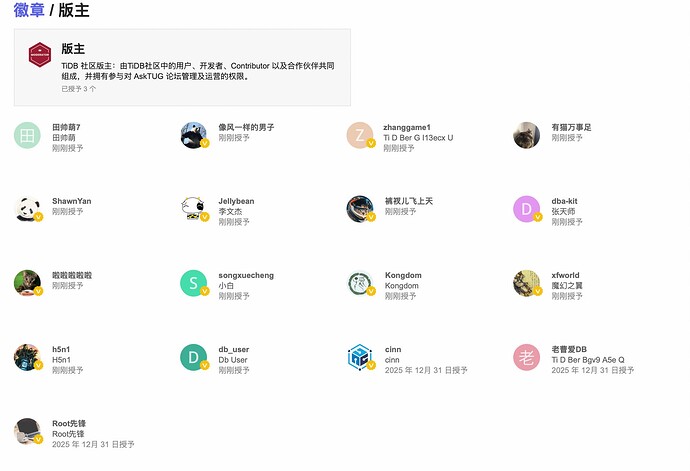Open username link xfworld

click(x=565, y=275)
